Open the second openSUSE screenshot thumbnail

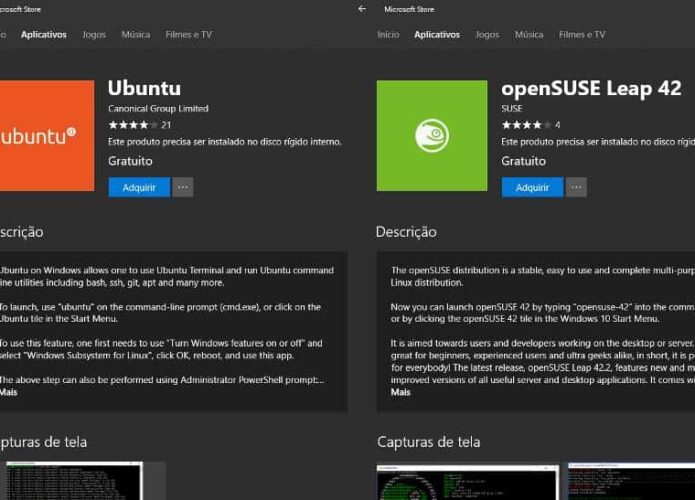(x=632, y=481)
